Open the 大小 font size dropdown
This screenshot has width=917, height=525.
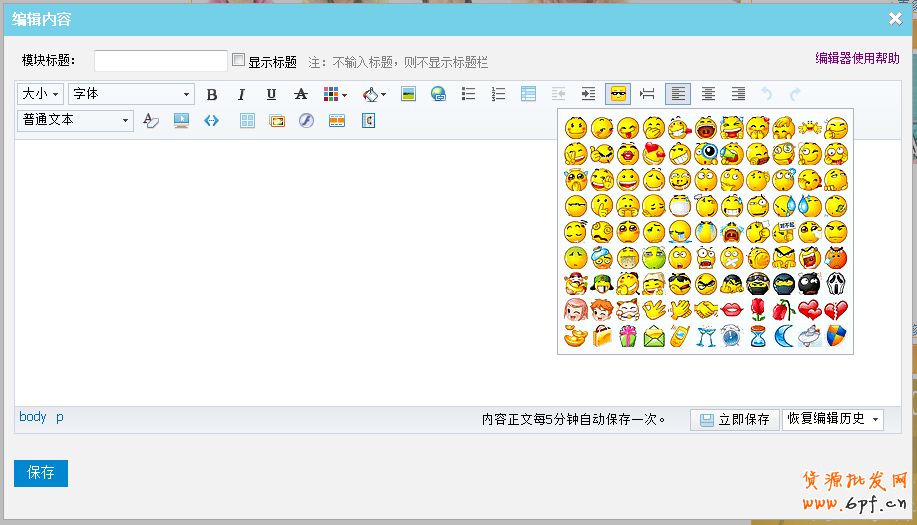point(40,94)
